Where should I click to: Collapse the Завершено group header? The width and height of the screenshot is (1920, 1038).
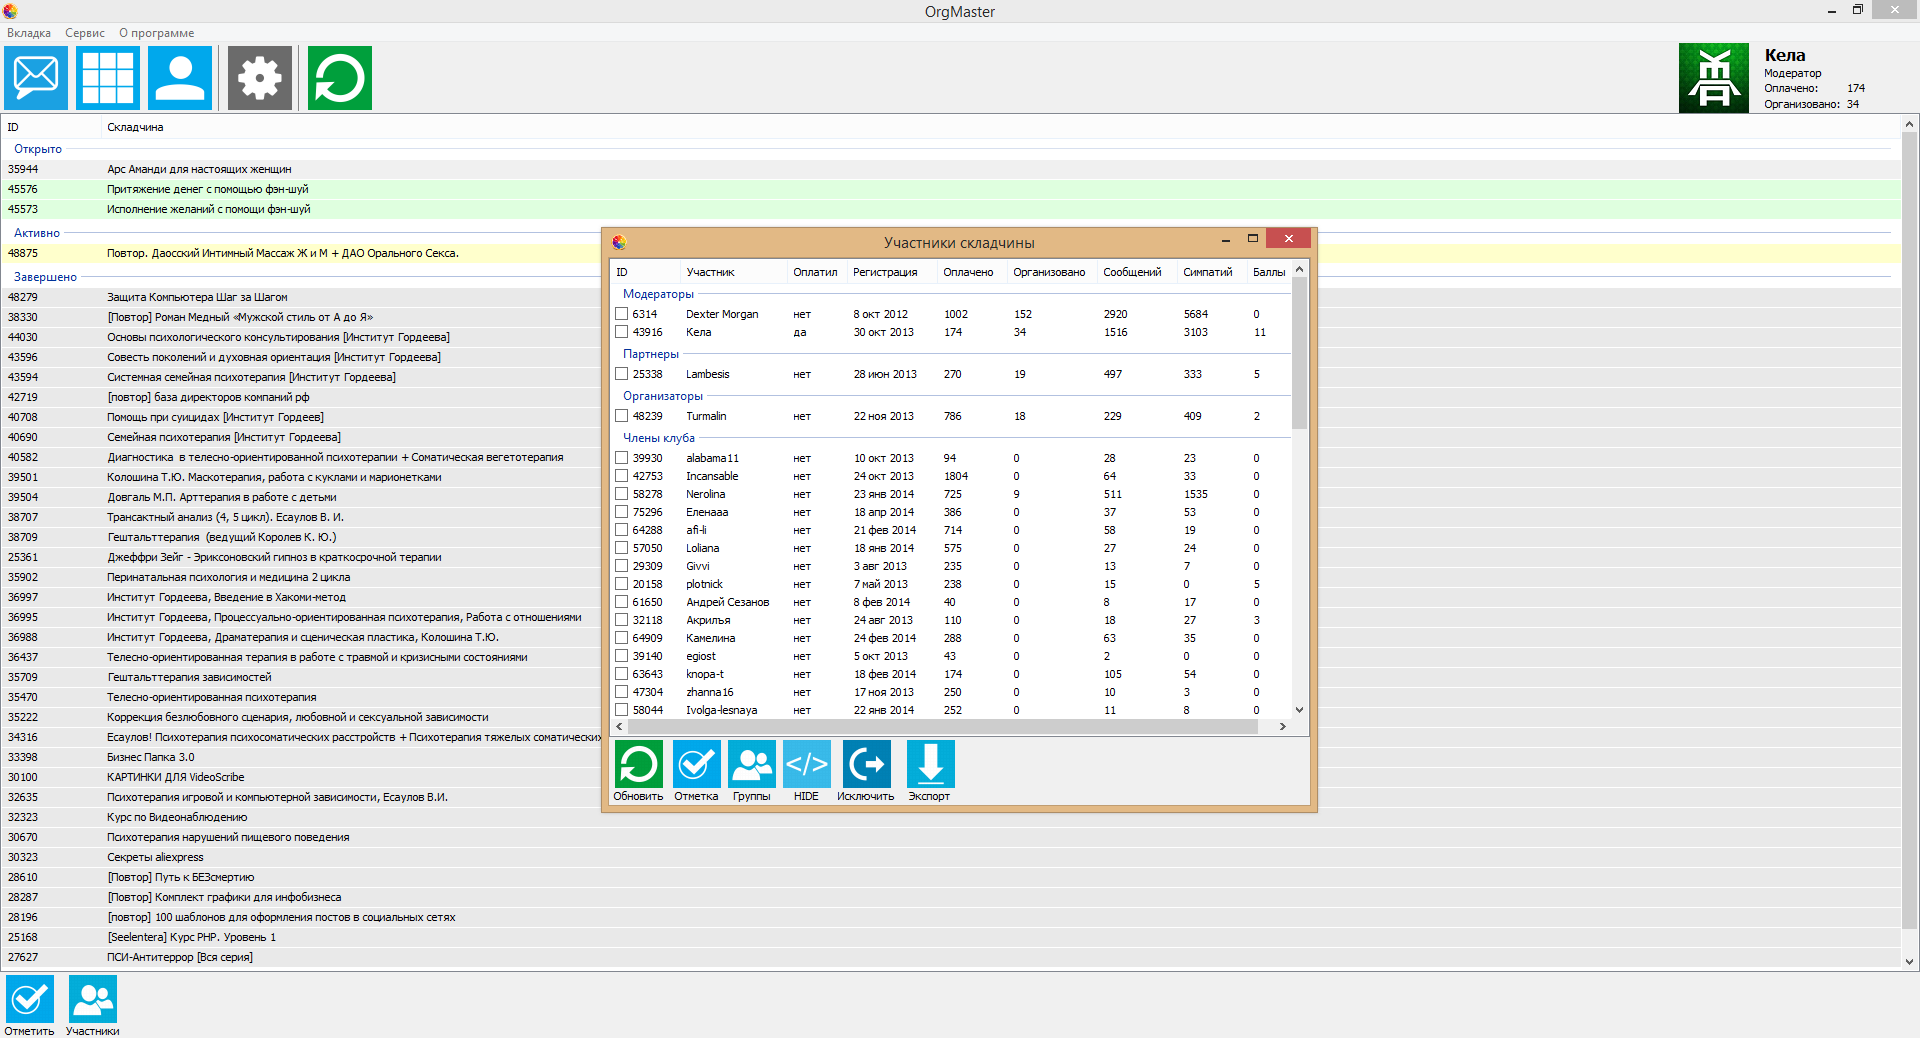coord(45,277)
